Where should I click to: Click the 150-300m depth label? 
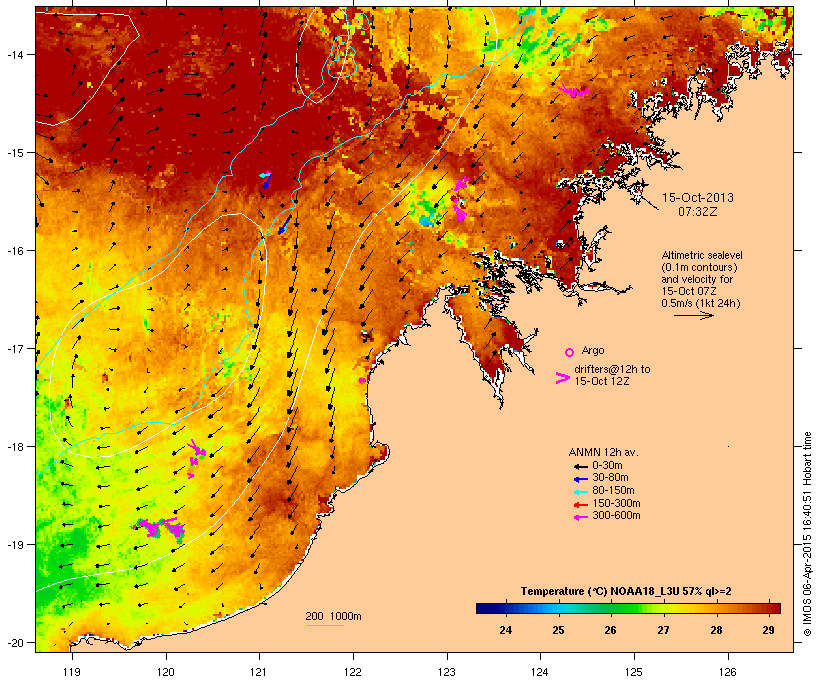pyautogui.click(x=617, y=503)
